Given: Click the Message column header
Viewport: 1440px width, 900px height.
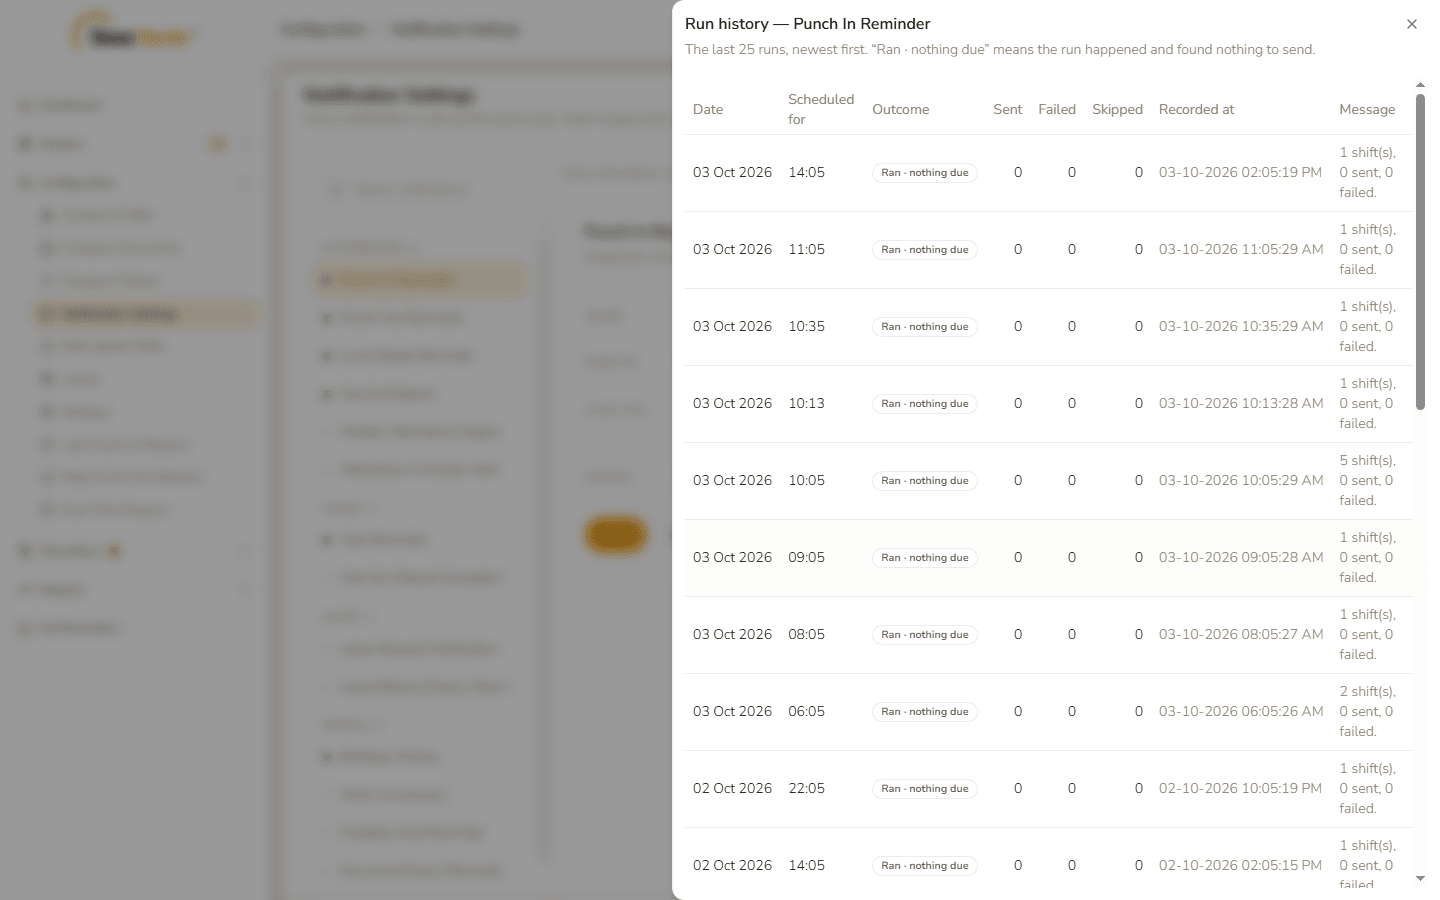Looking at the screenshot, I should (x=1367, y=109).
